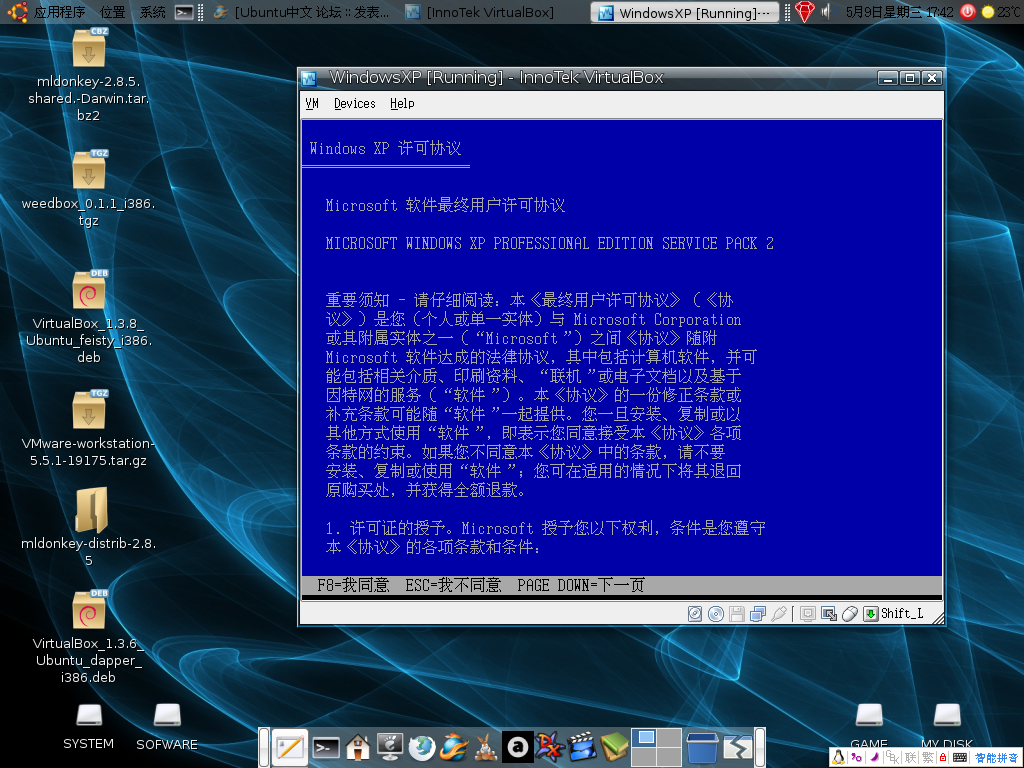Click the Shift_L host key label
The image size is (1024, 768).
click(902, 614)
